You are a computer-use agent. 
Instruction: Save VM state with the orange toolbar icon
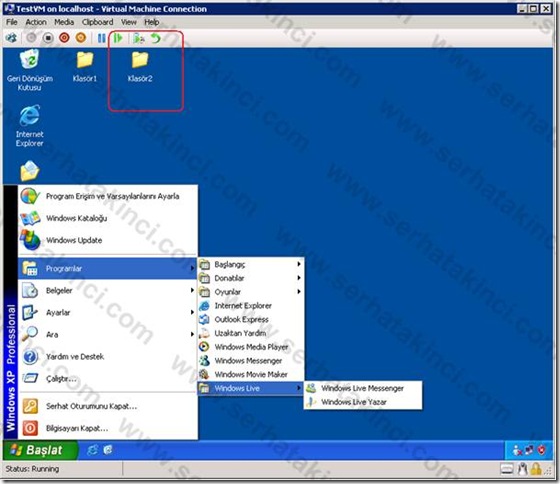[x=81, y=38]
